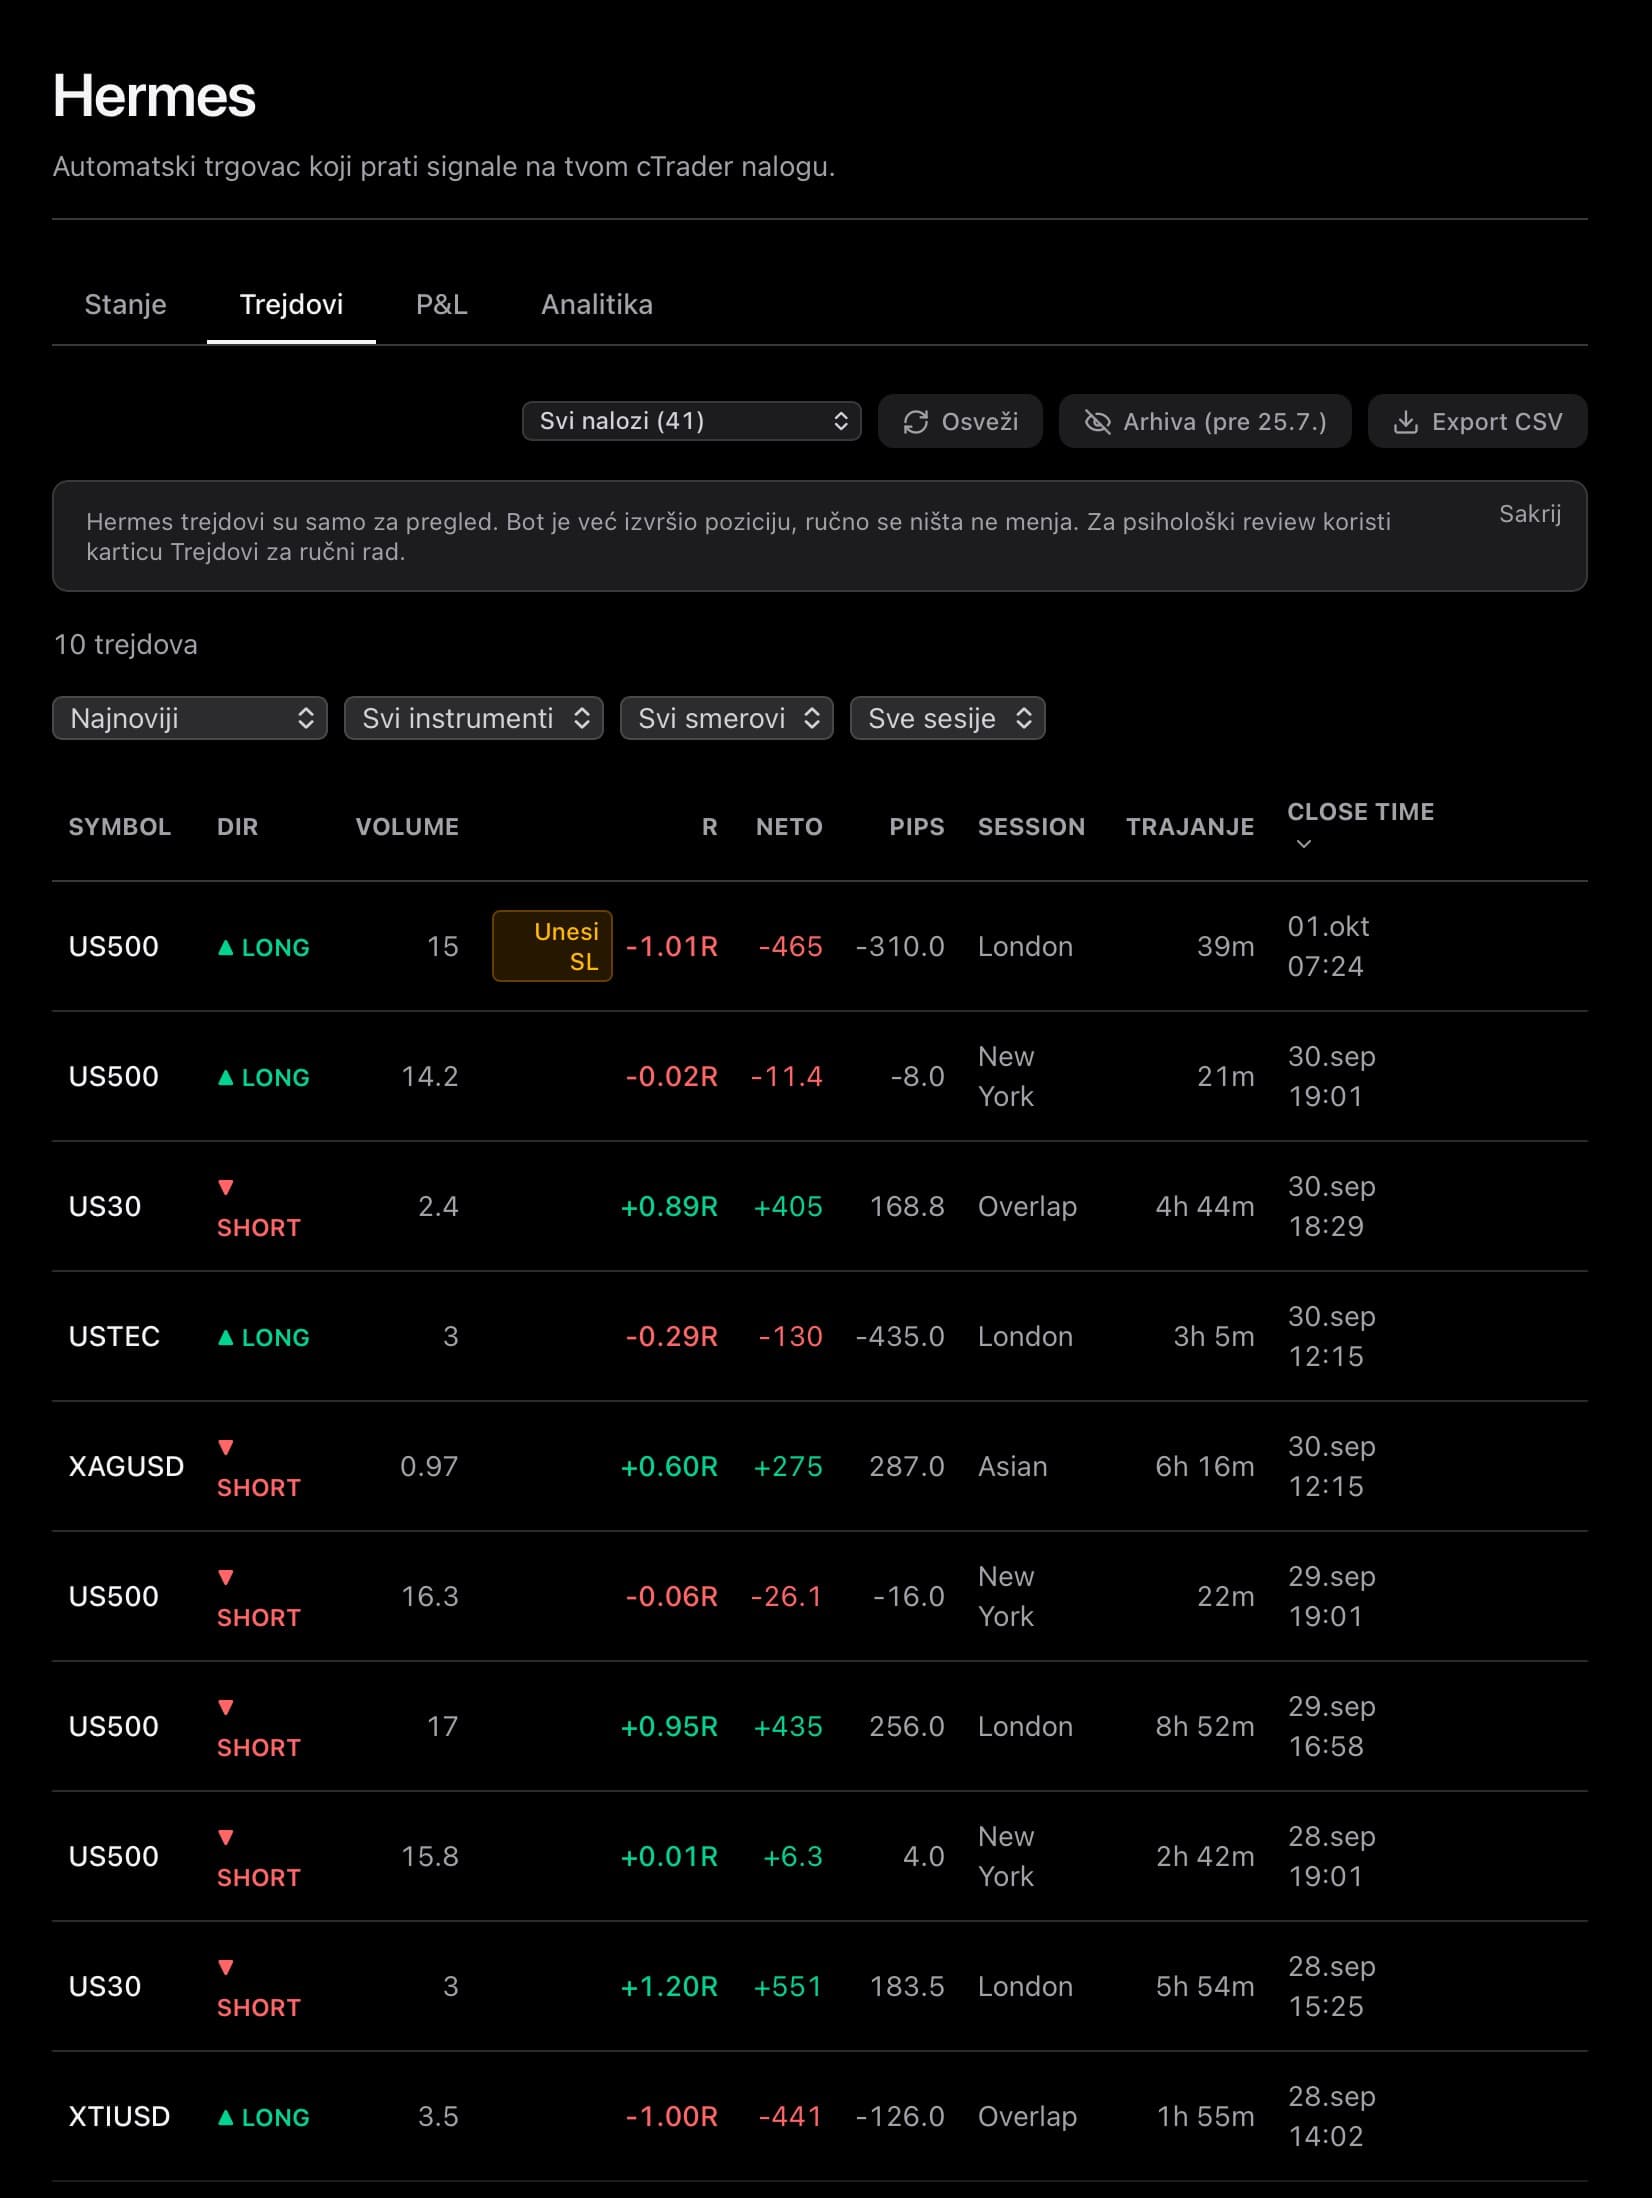This screenshot has width=1652, height=2198.
Task: Click the 8h 52m duration cell
Action: 1205,1726
